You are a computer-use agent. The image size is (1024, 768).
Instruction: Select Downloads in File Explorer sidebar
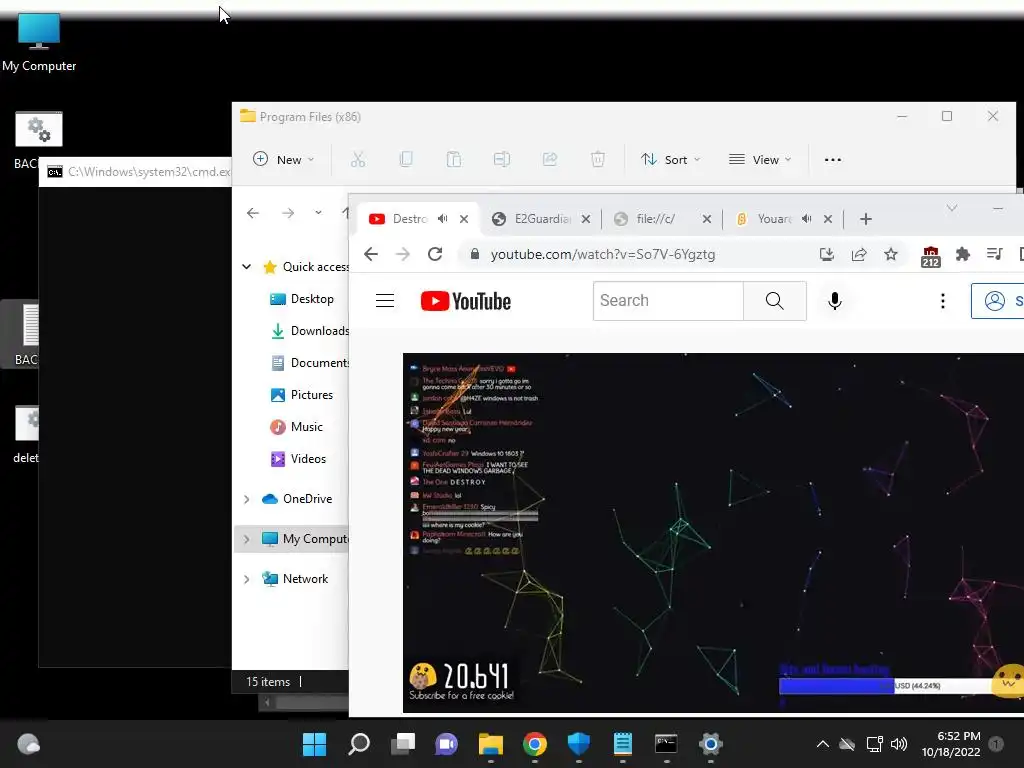click(310, 331)
